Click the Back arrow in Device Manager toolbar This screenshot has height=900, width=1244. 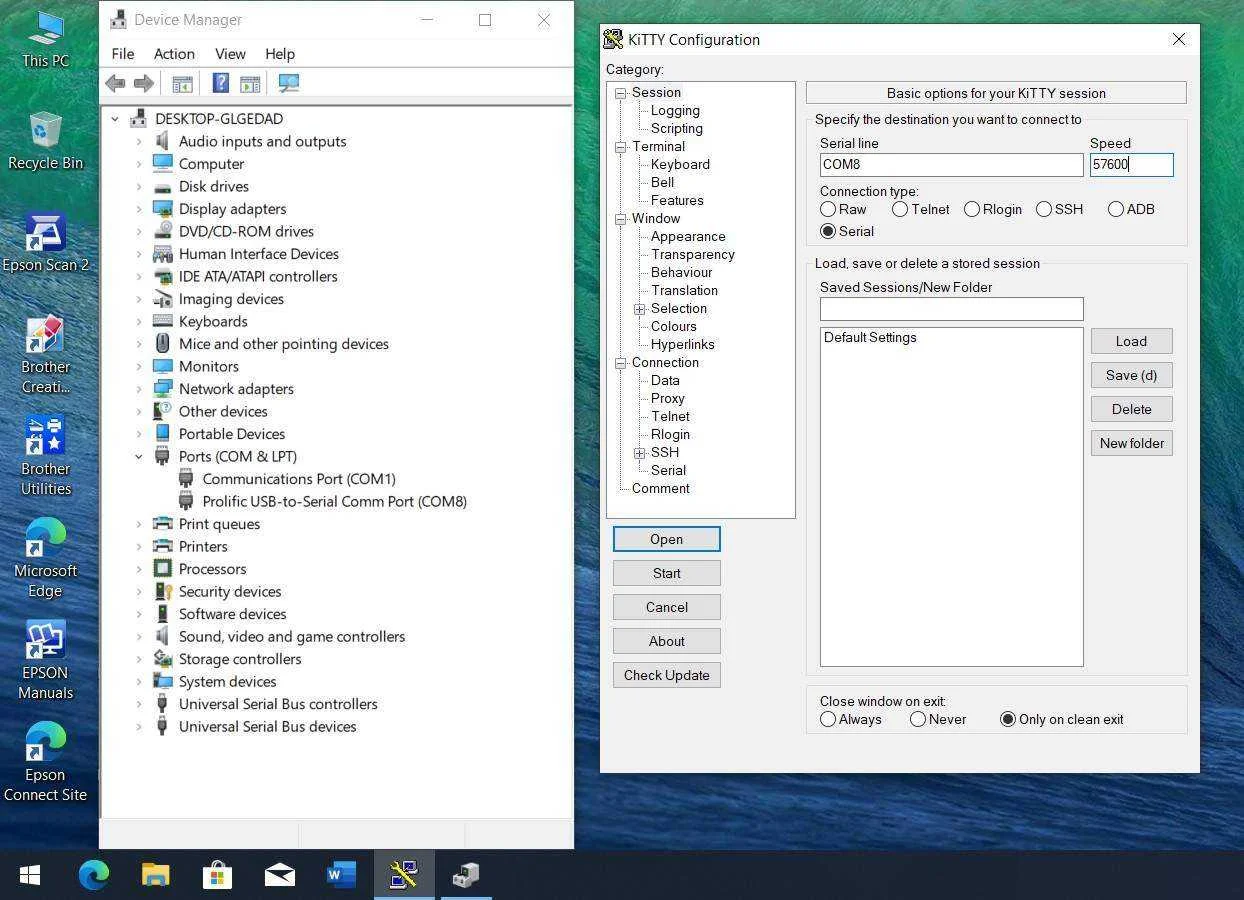[115, 84]
